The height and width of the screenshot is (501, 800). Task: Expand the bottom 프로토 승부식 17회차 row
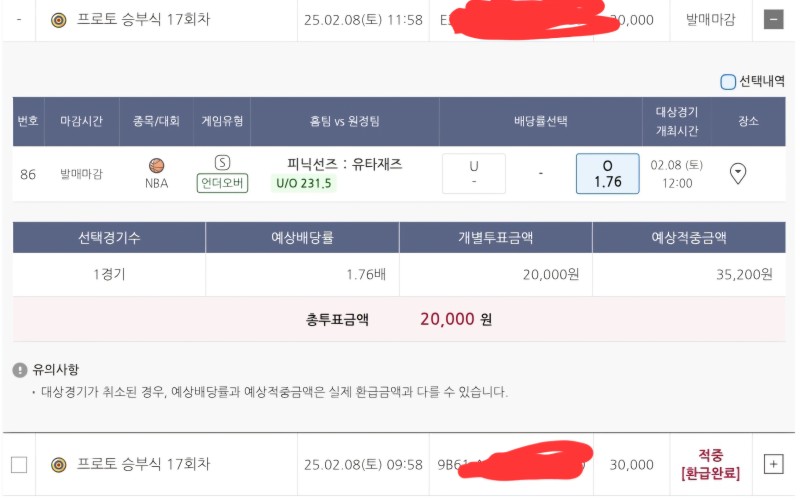[x=773, y=464]
